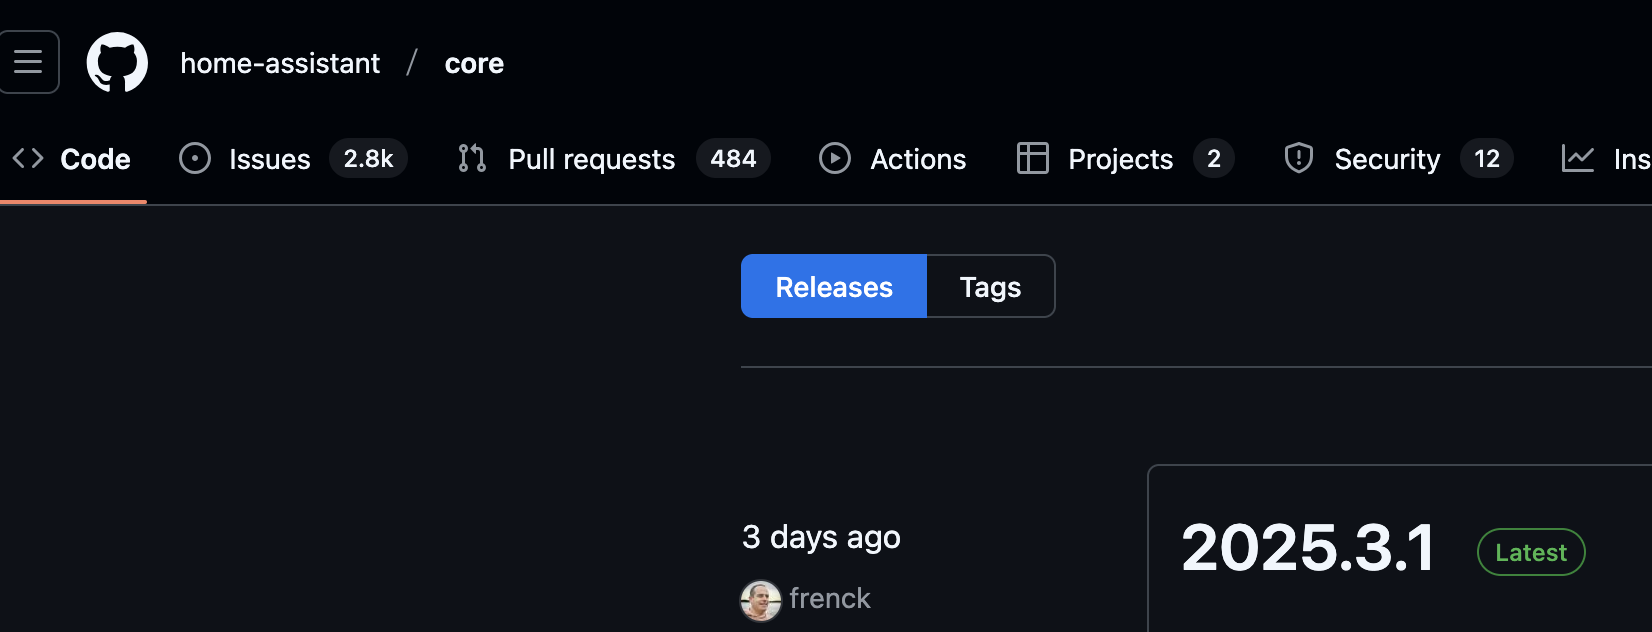Click frenck's avatar thumbnail
This screenshot has width=1652, height=632.
click(x=761, y=600)
